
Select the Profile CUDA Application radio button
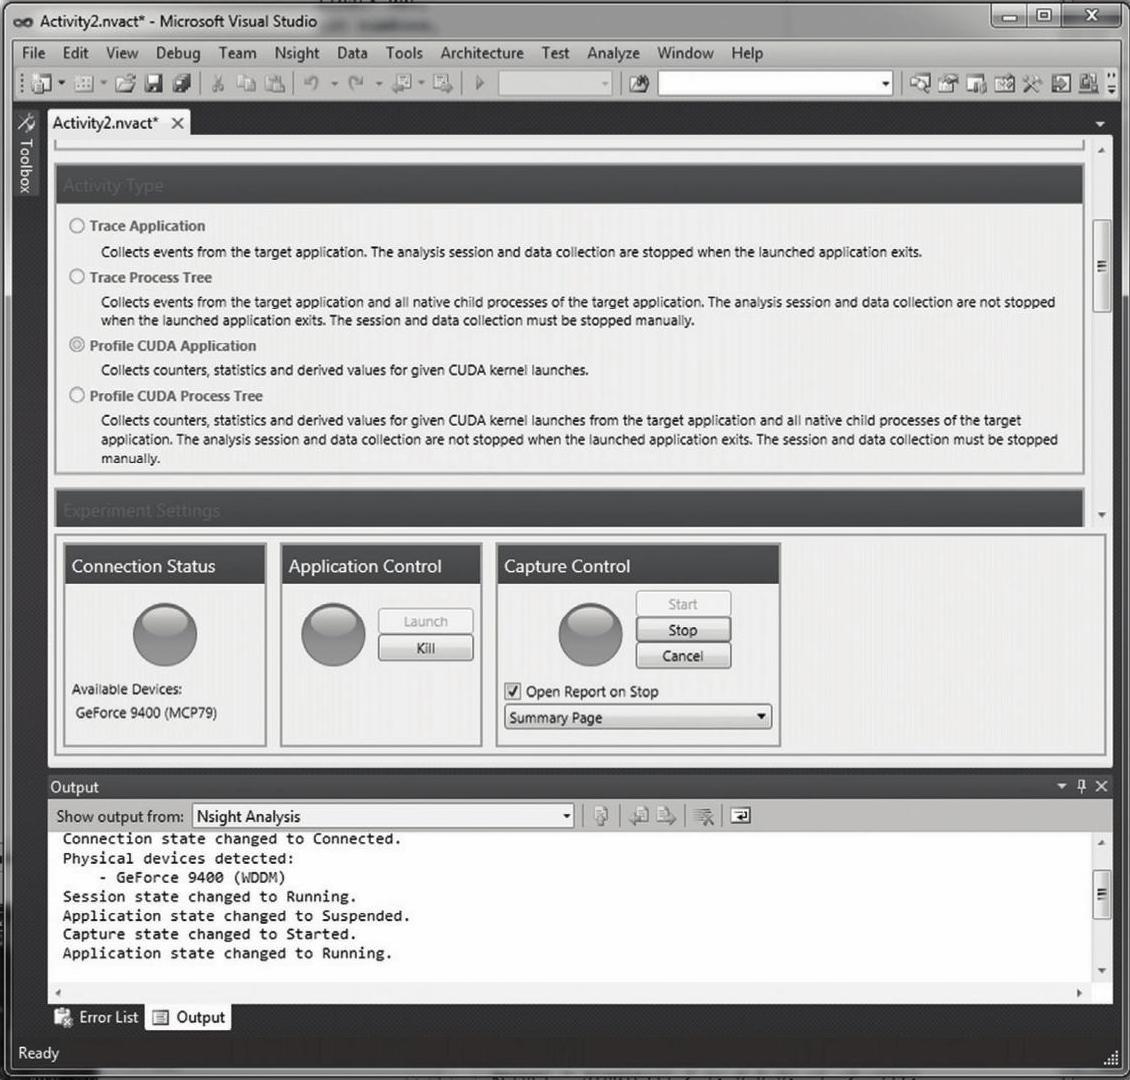pyautogui.click(x=77, y=345)
